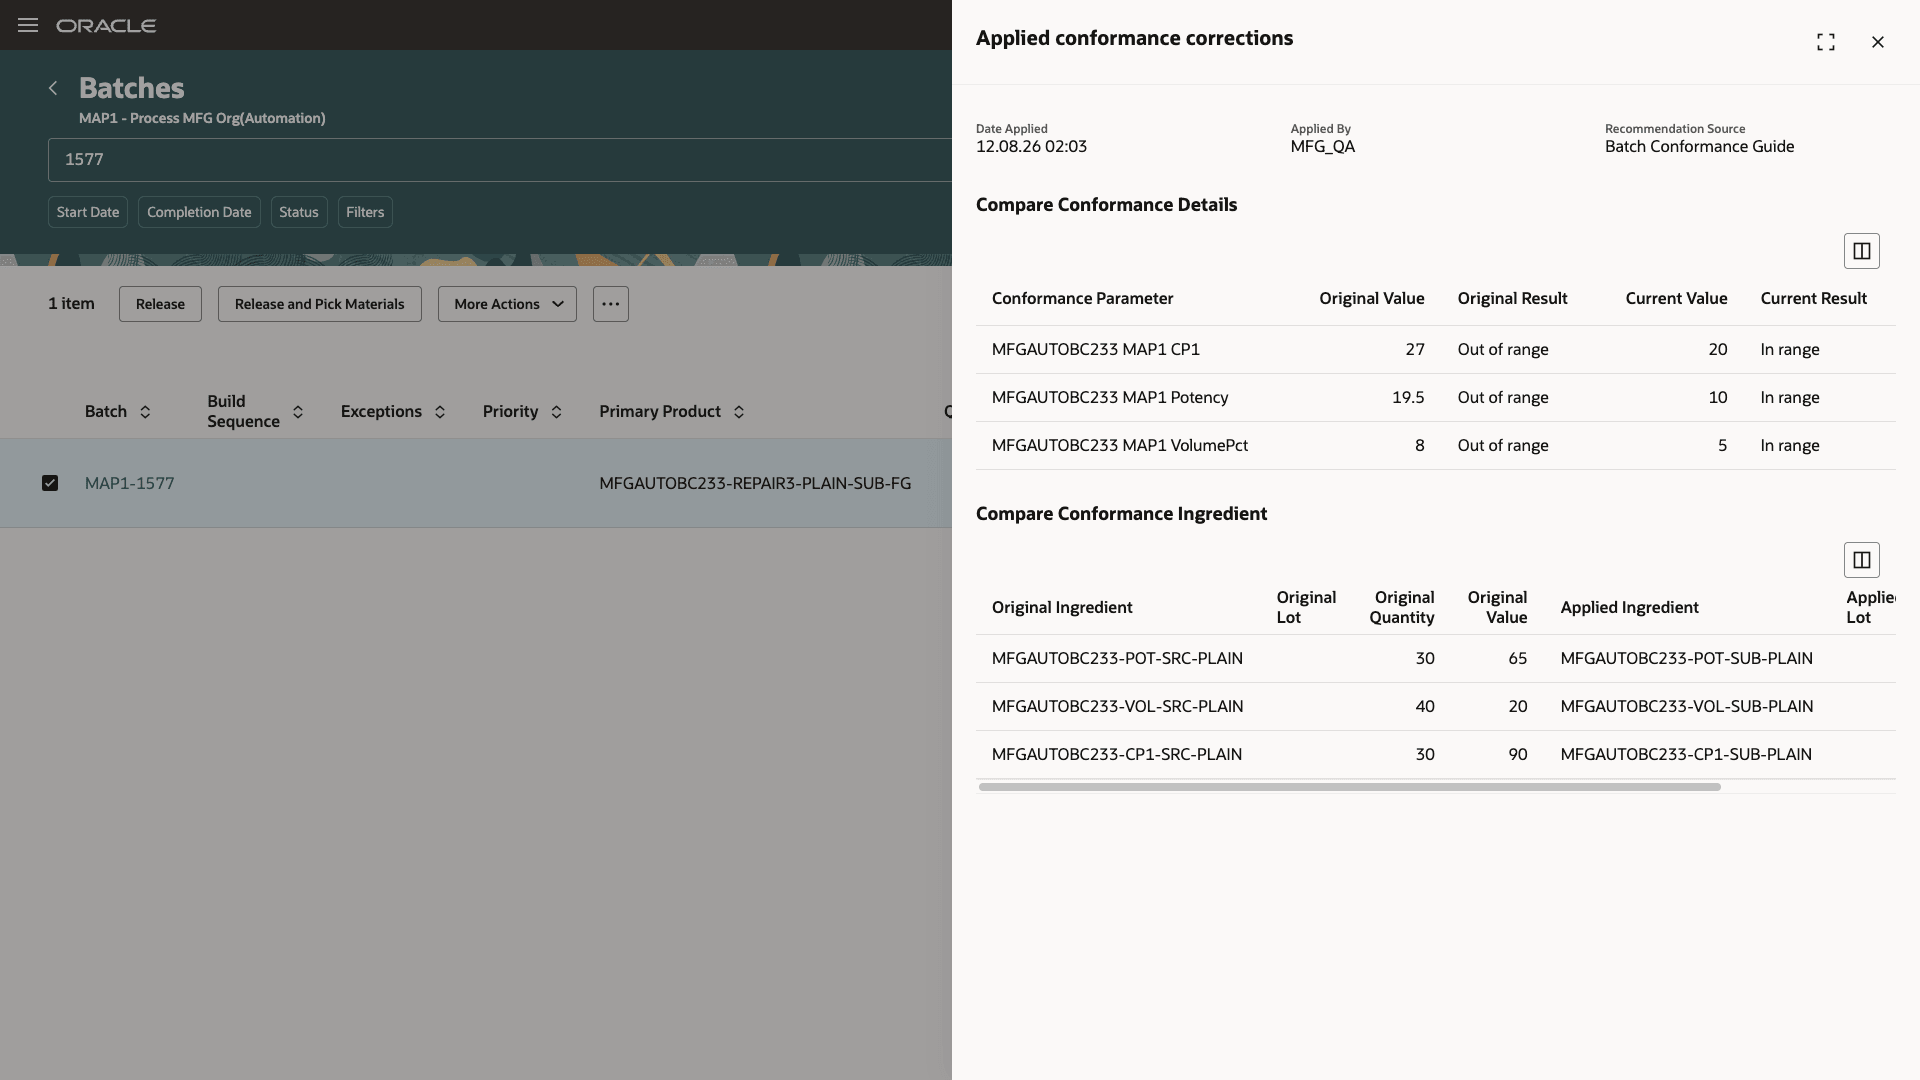
Task: Click the Applied Ingredient column header
Action: tap(1629, 607)
